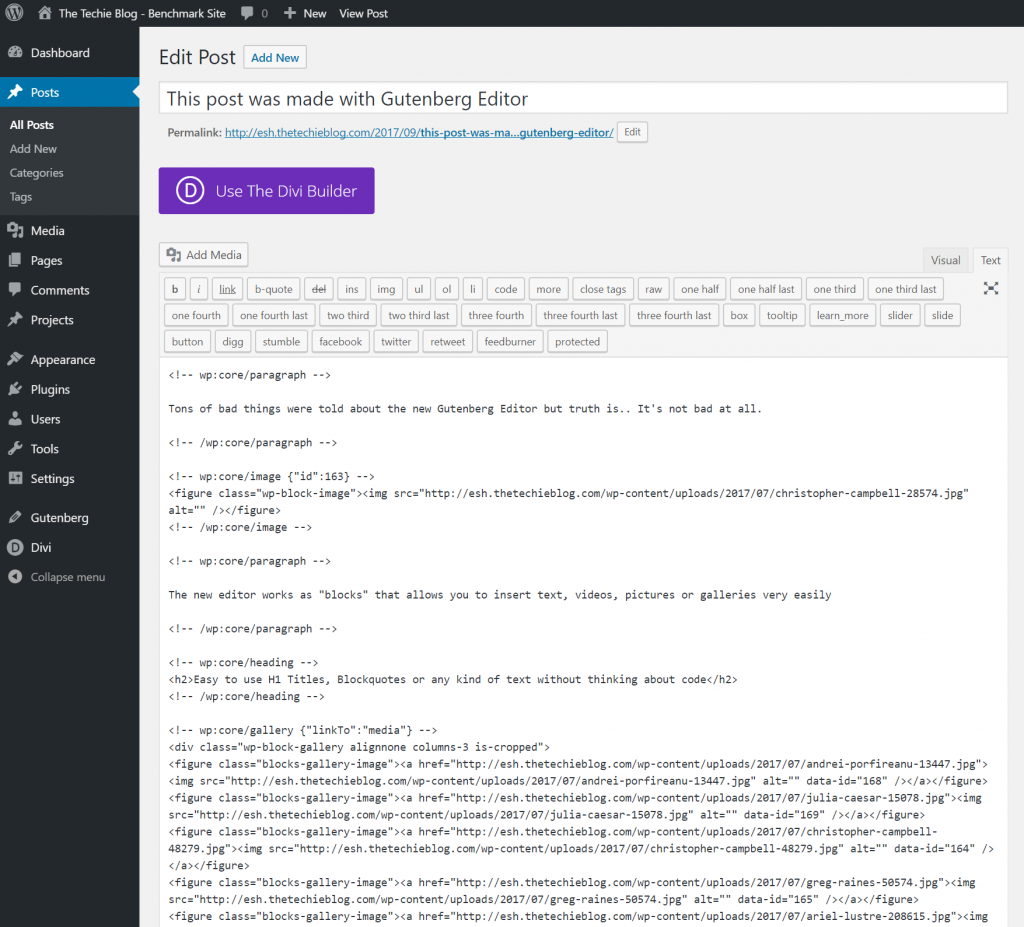Click the Use The Divi Builder label
Viewport: 1024px width, 927px height.
[286, 191]
